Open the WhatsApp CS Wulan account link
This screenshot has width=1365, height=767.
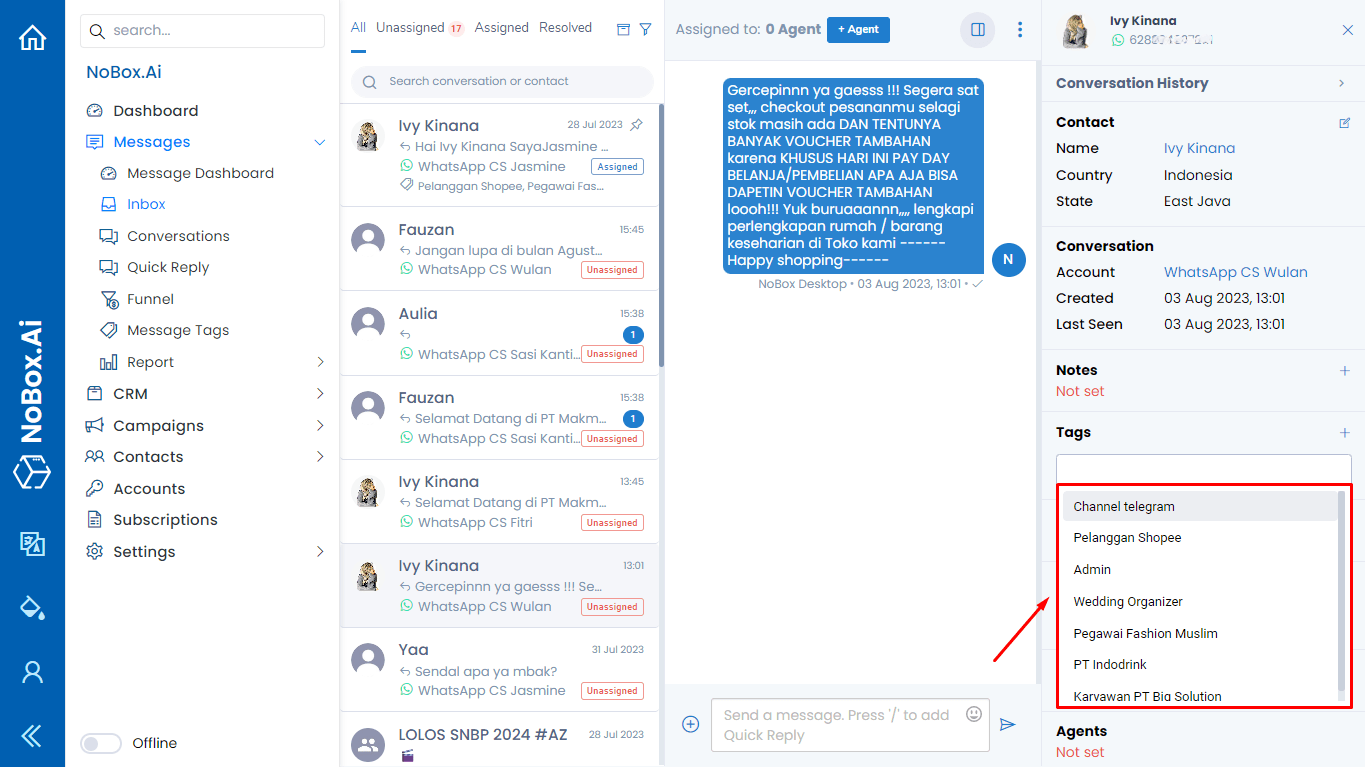click(x=1235, y=271)
